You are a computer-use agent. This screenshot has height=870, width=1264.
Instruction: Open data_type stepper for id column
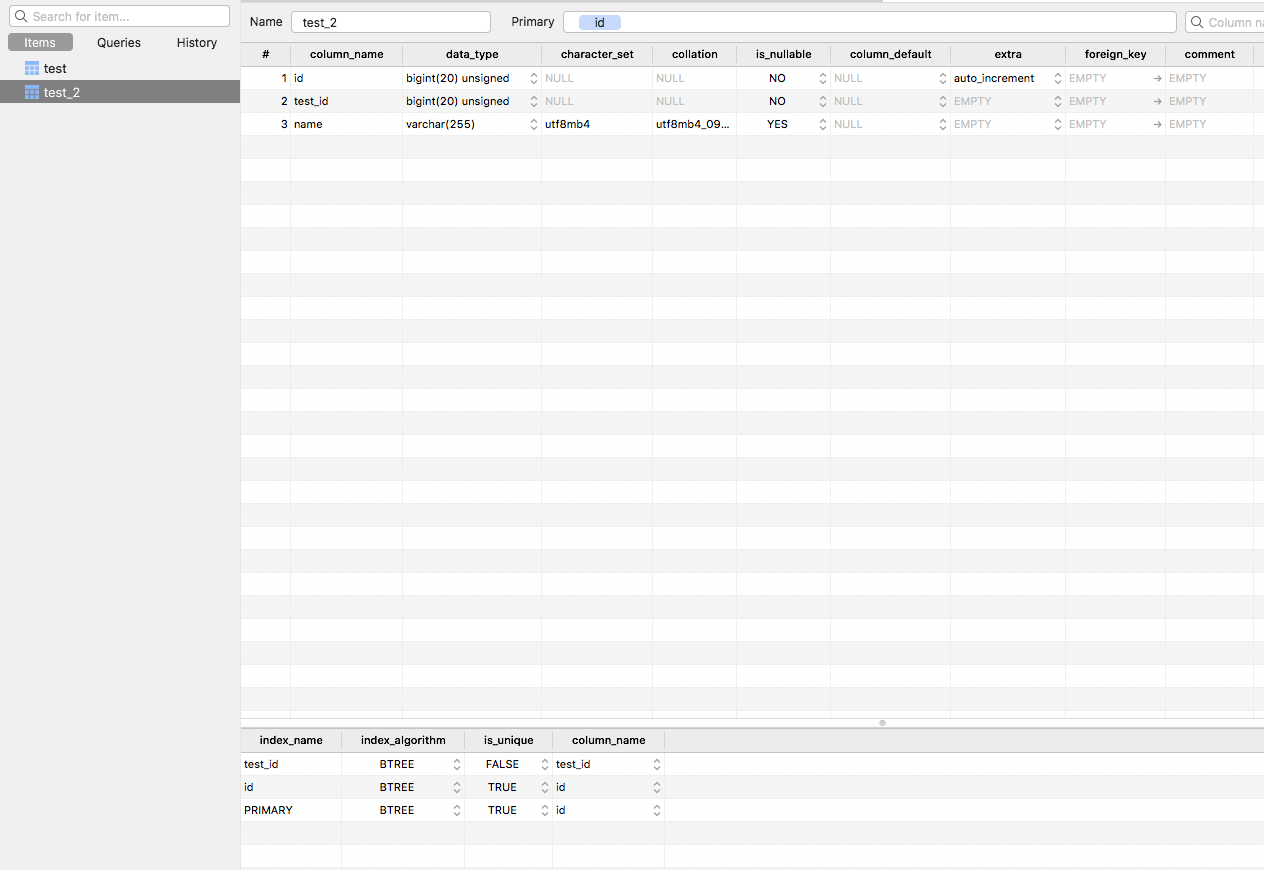pyautogui.click(x=533, y=77)
